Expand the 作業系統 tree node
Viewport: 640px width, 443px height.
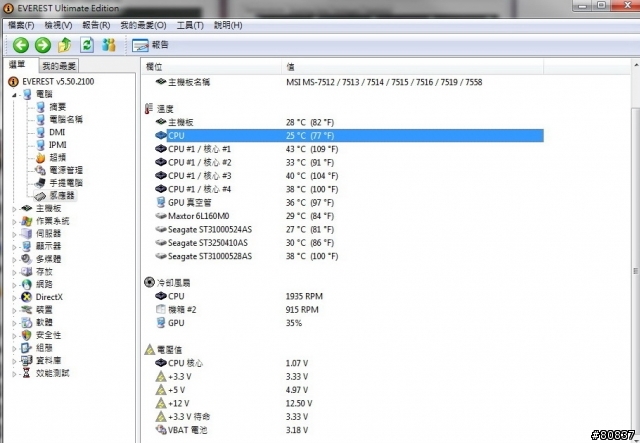pos(14,222)
